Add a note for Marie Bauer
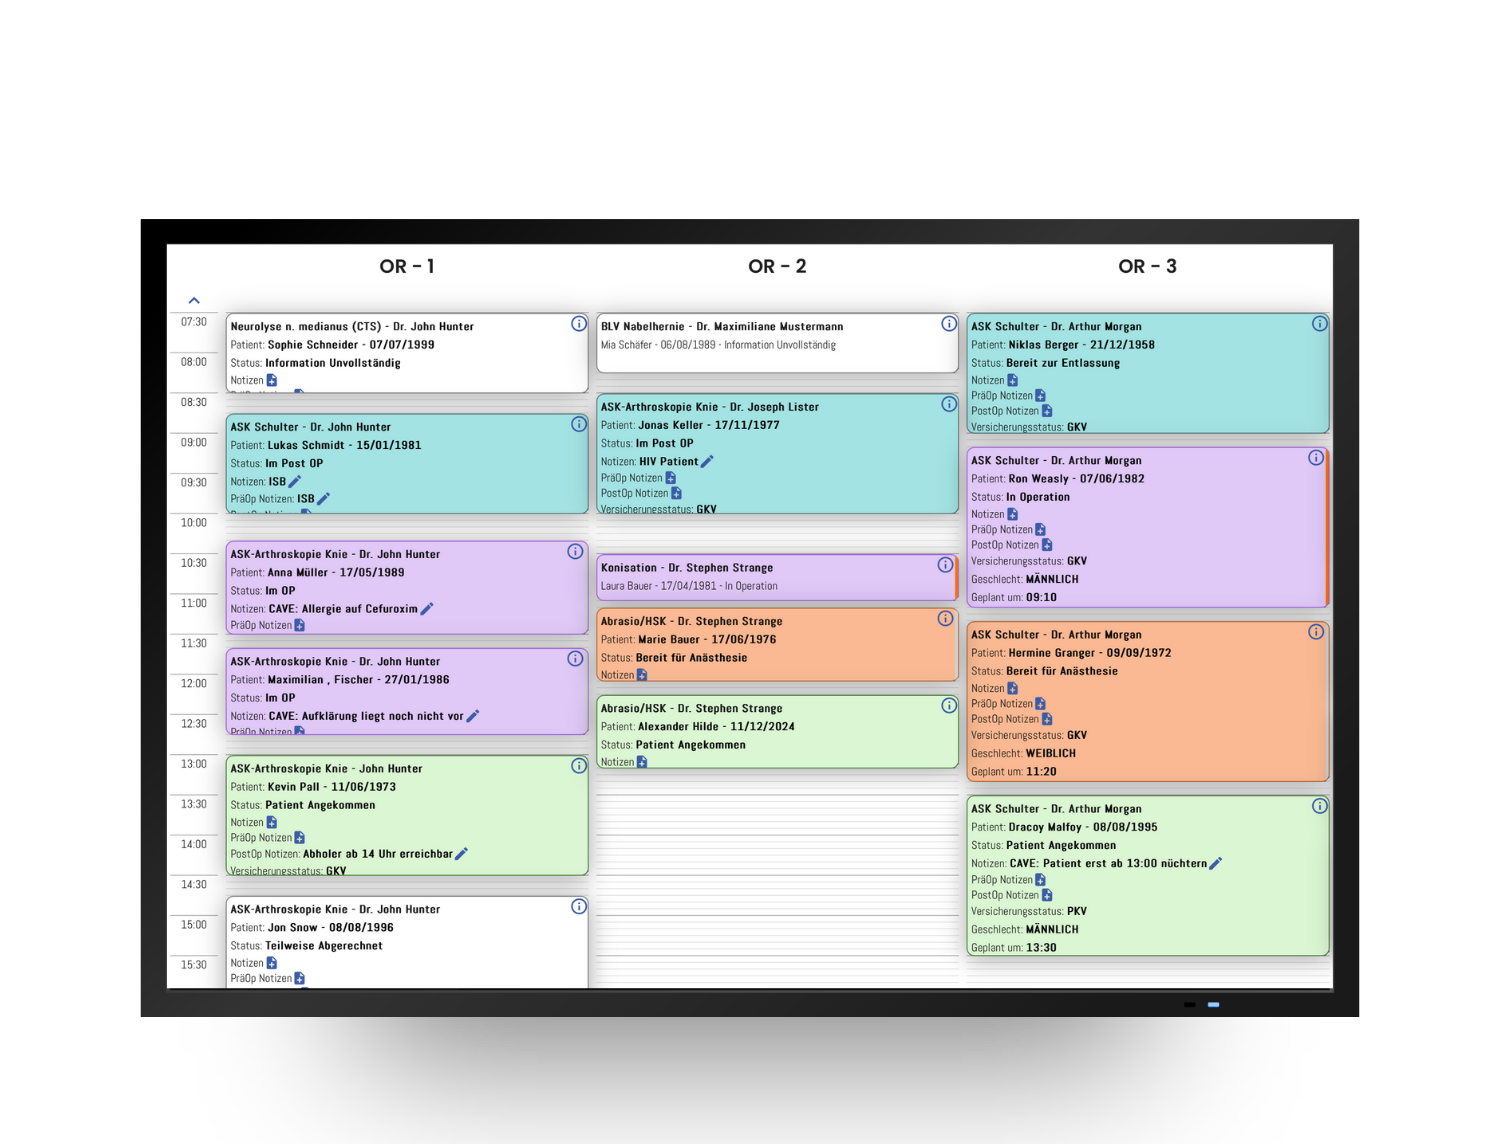 (642, 675)
